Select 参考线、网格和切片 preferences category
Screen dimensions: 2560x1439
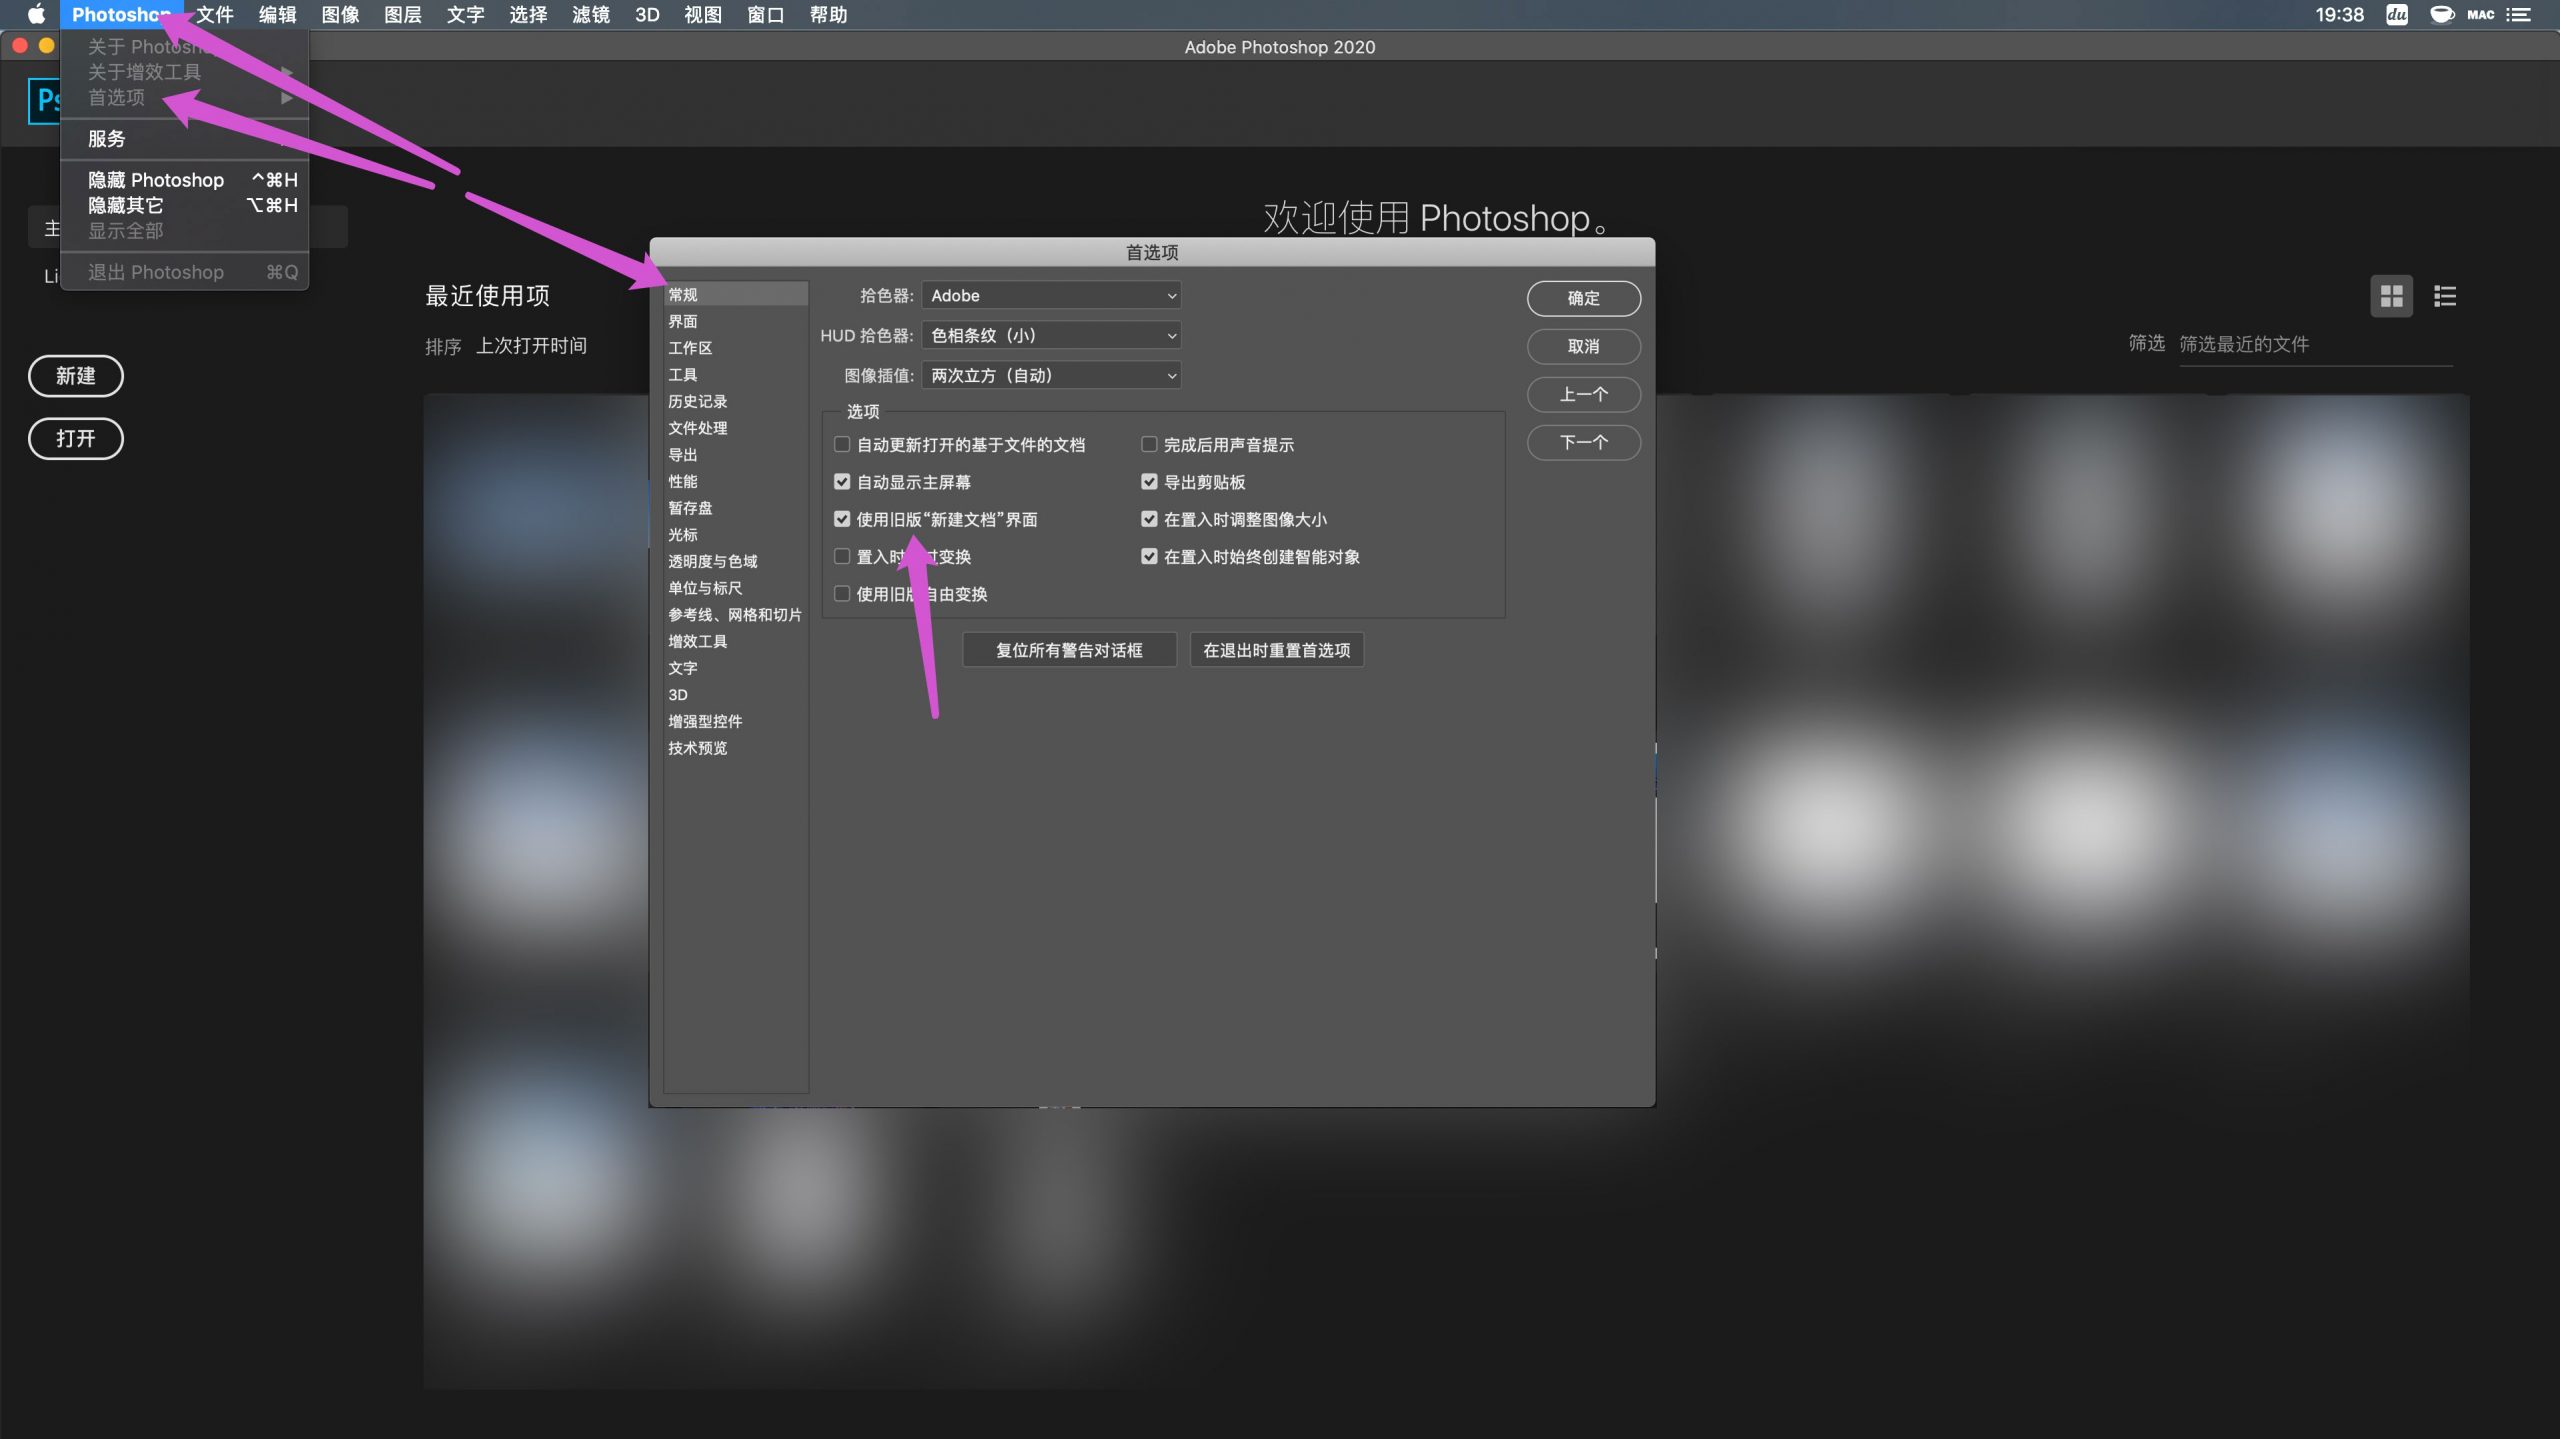[x=736, y=614]
